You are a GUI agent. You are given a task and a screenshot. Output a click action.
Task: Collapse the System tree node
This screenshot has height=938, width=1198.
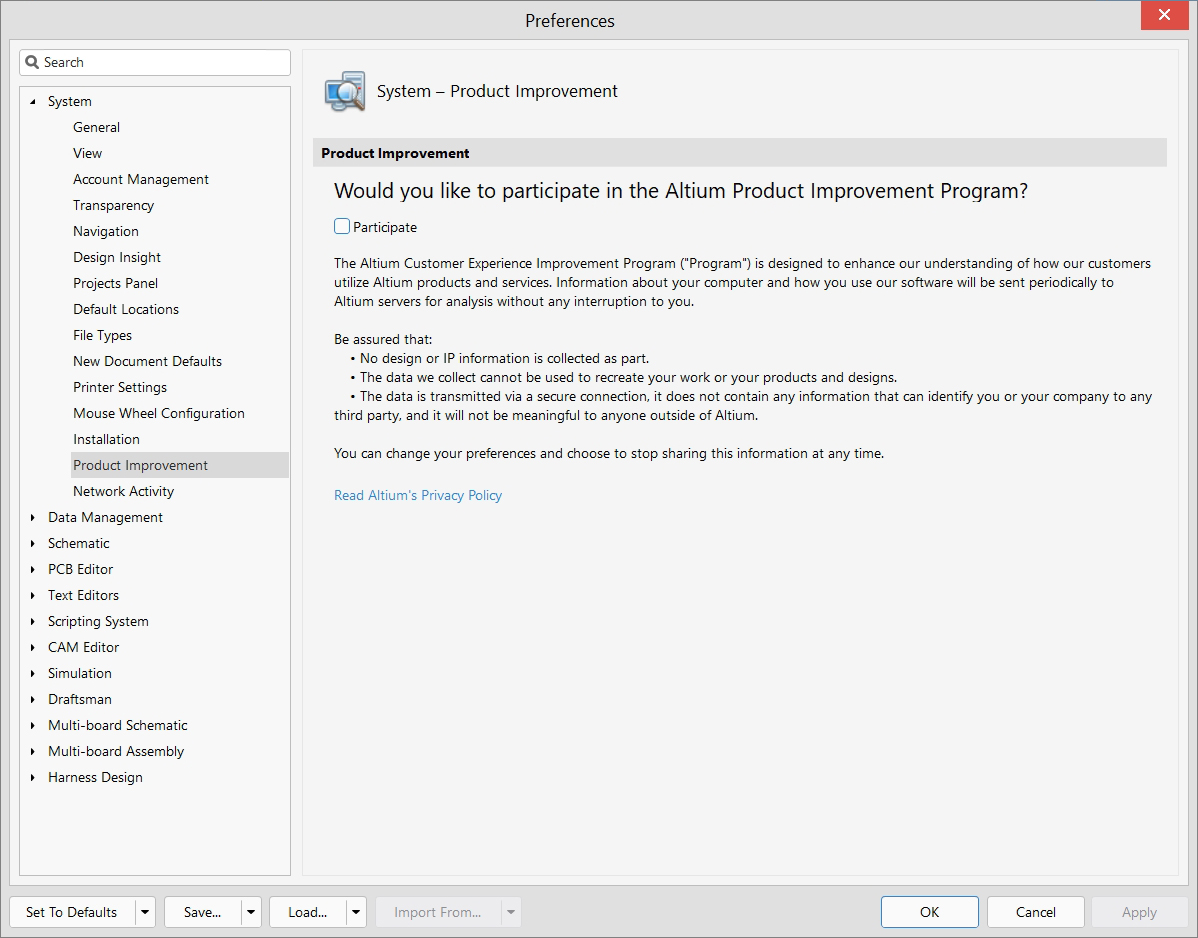coord(33,102)
